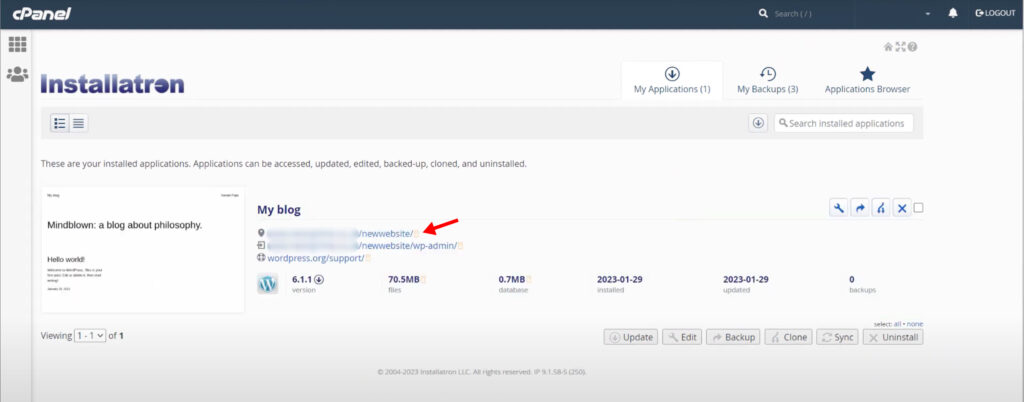Viewport: 1024px width, 402px height.
Task: Click the note icon after 0.7MB database
Action: [x=530, y=280]
